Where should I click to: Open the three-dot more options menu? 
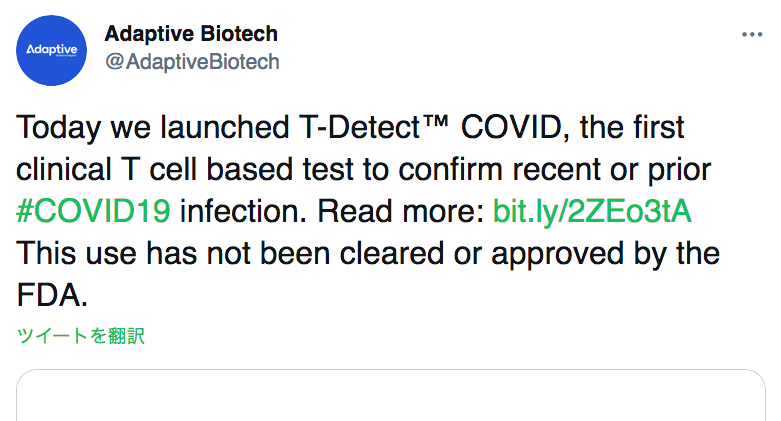[752, 34]
